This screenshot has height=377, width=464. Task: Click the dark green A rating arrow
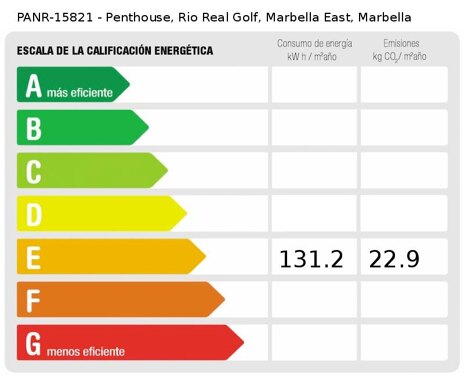pyautogui.click(x=73, y=84)
